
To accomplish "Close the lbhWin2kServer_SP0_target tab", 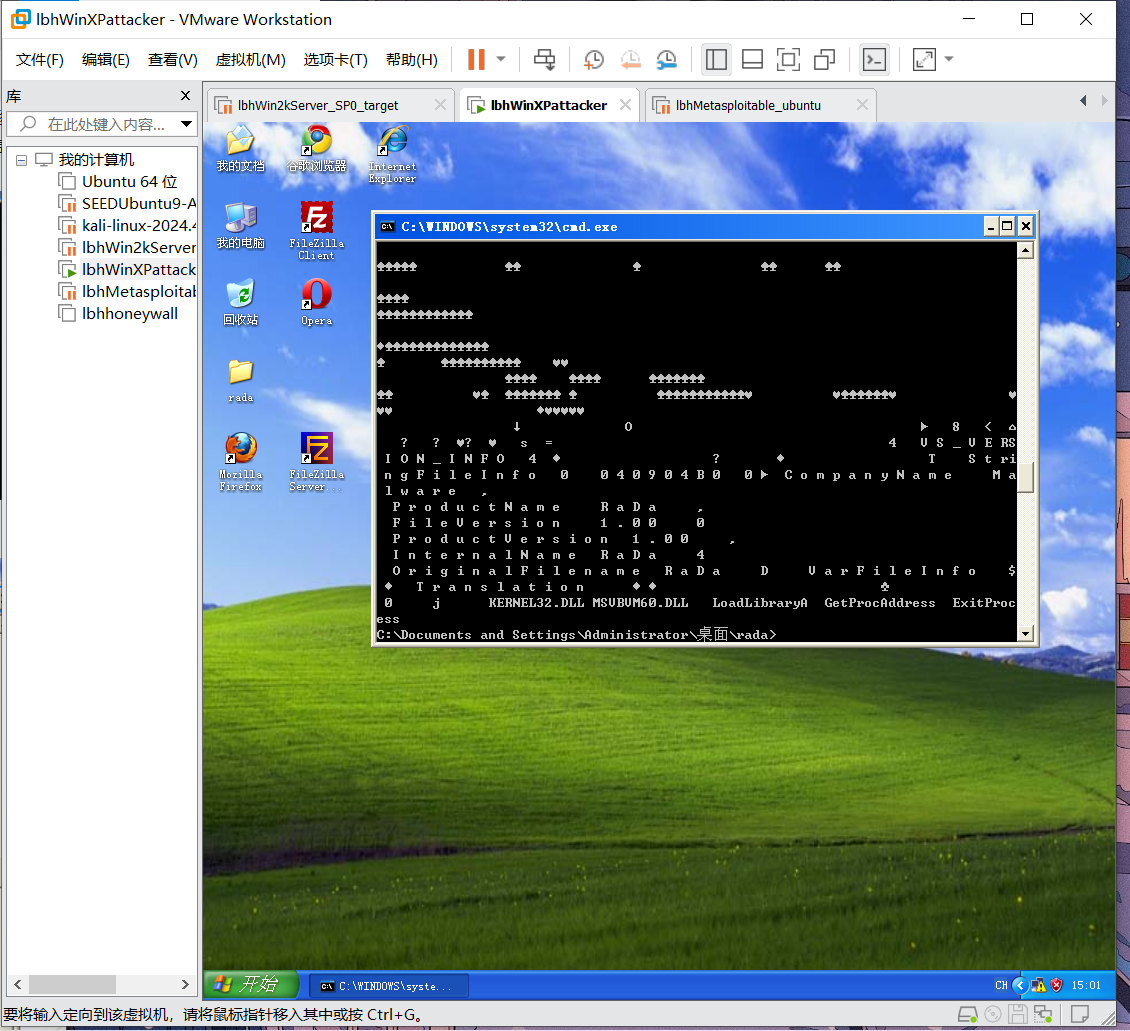I will click(x=440, y=104).
